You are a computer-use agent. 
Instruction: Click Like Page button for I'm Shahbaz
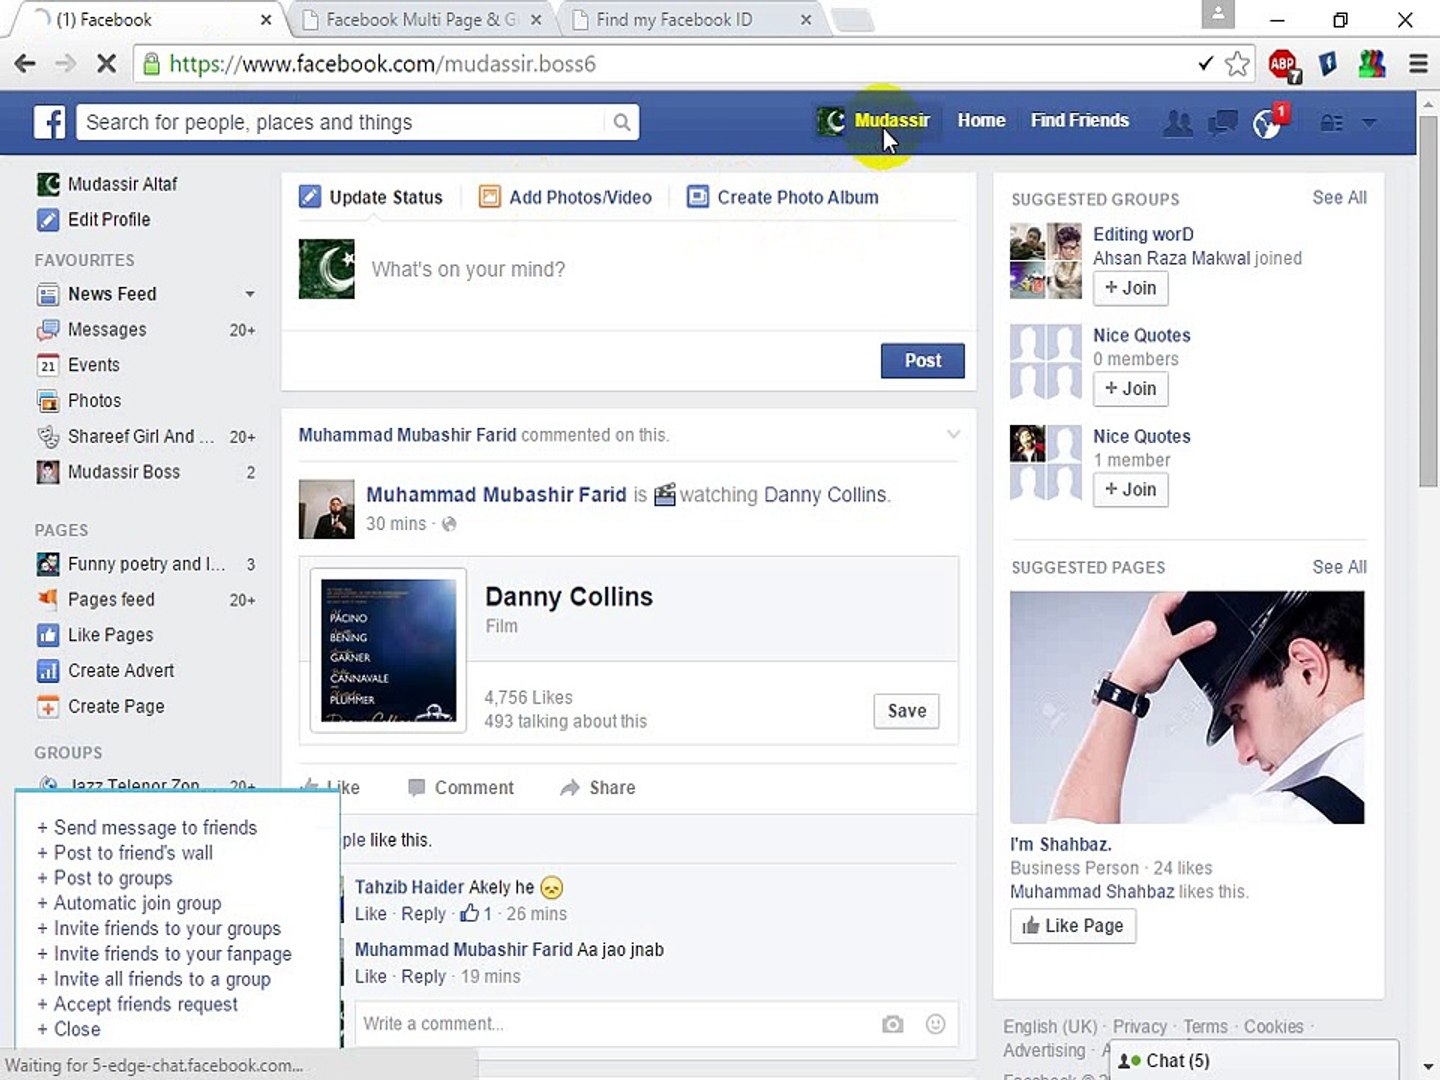[1073, 926]
